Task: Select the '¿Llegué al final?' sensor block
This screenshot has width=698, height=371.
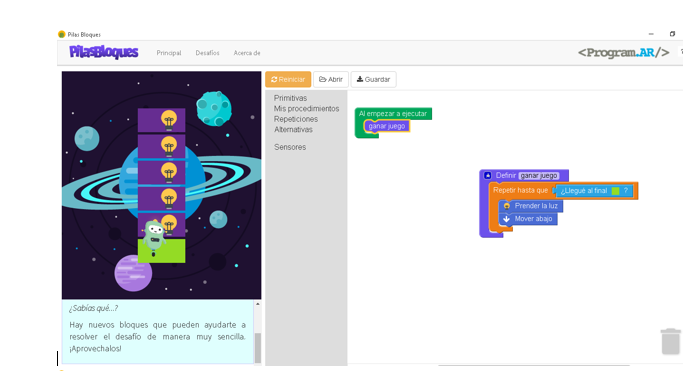Action: point(594,191)
